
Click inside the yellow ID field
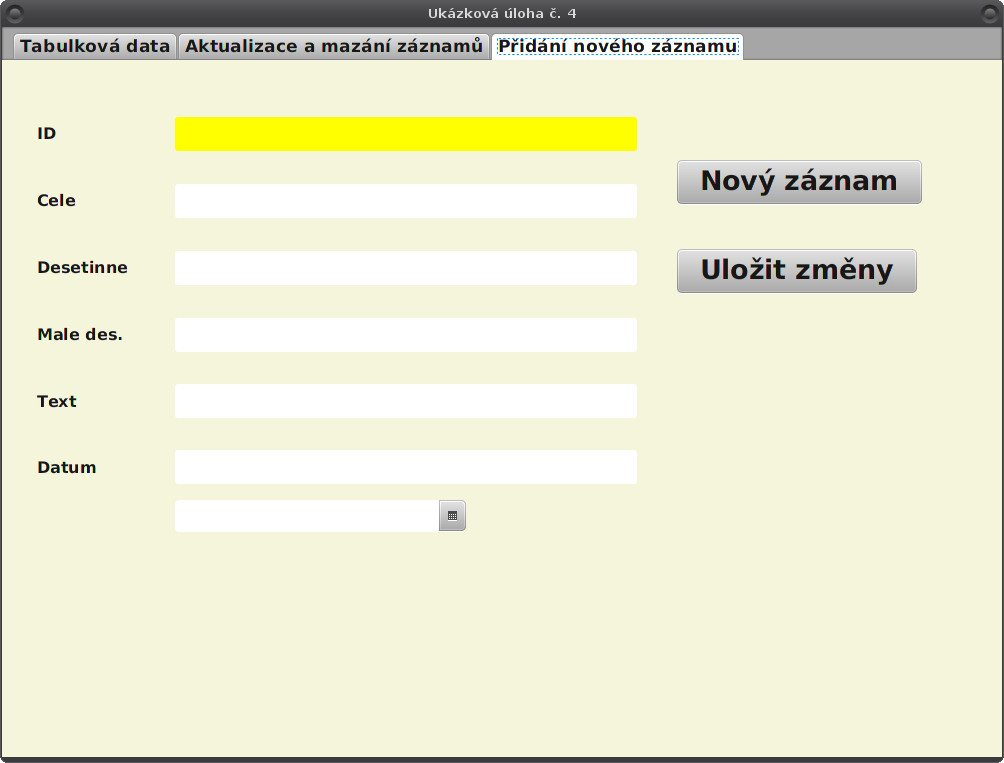(x=405, y=133)
